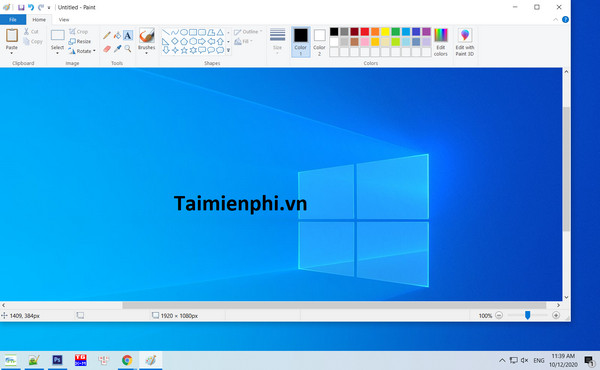600x370 pixels.
Task: Select the Eraser tool
Action: click(x=107, y=49)
